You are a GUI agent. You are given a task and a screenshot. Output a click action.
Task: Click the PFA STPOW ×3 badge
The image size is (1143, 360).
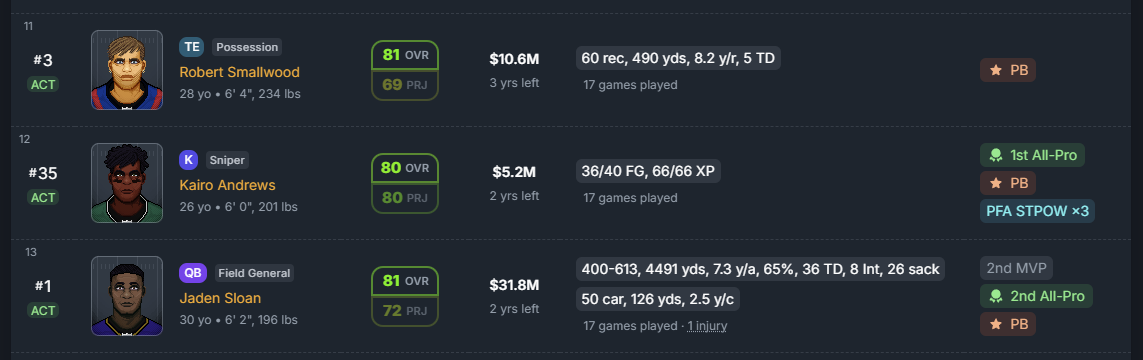tap(1037, 211)
